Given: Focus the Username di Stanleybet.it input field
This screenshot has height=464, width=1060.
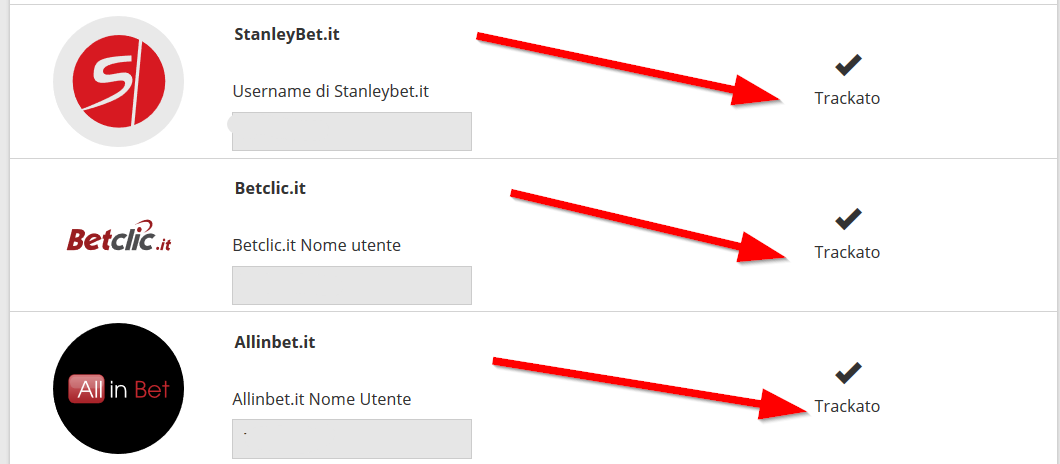Looking at the screenshot, I should [352, 131].
